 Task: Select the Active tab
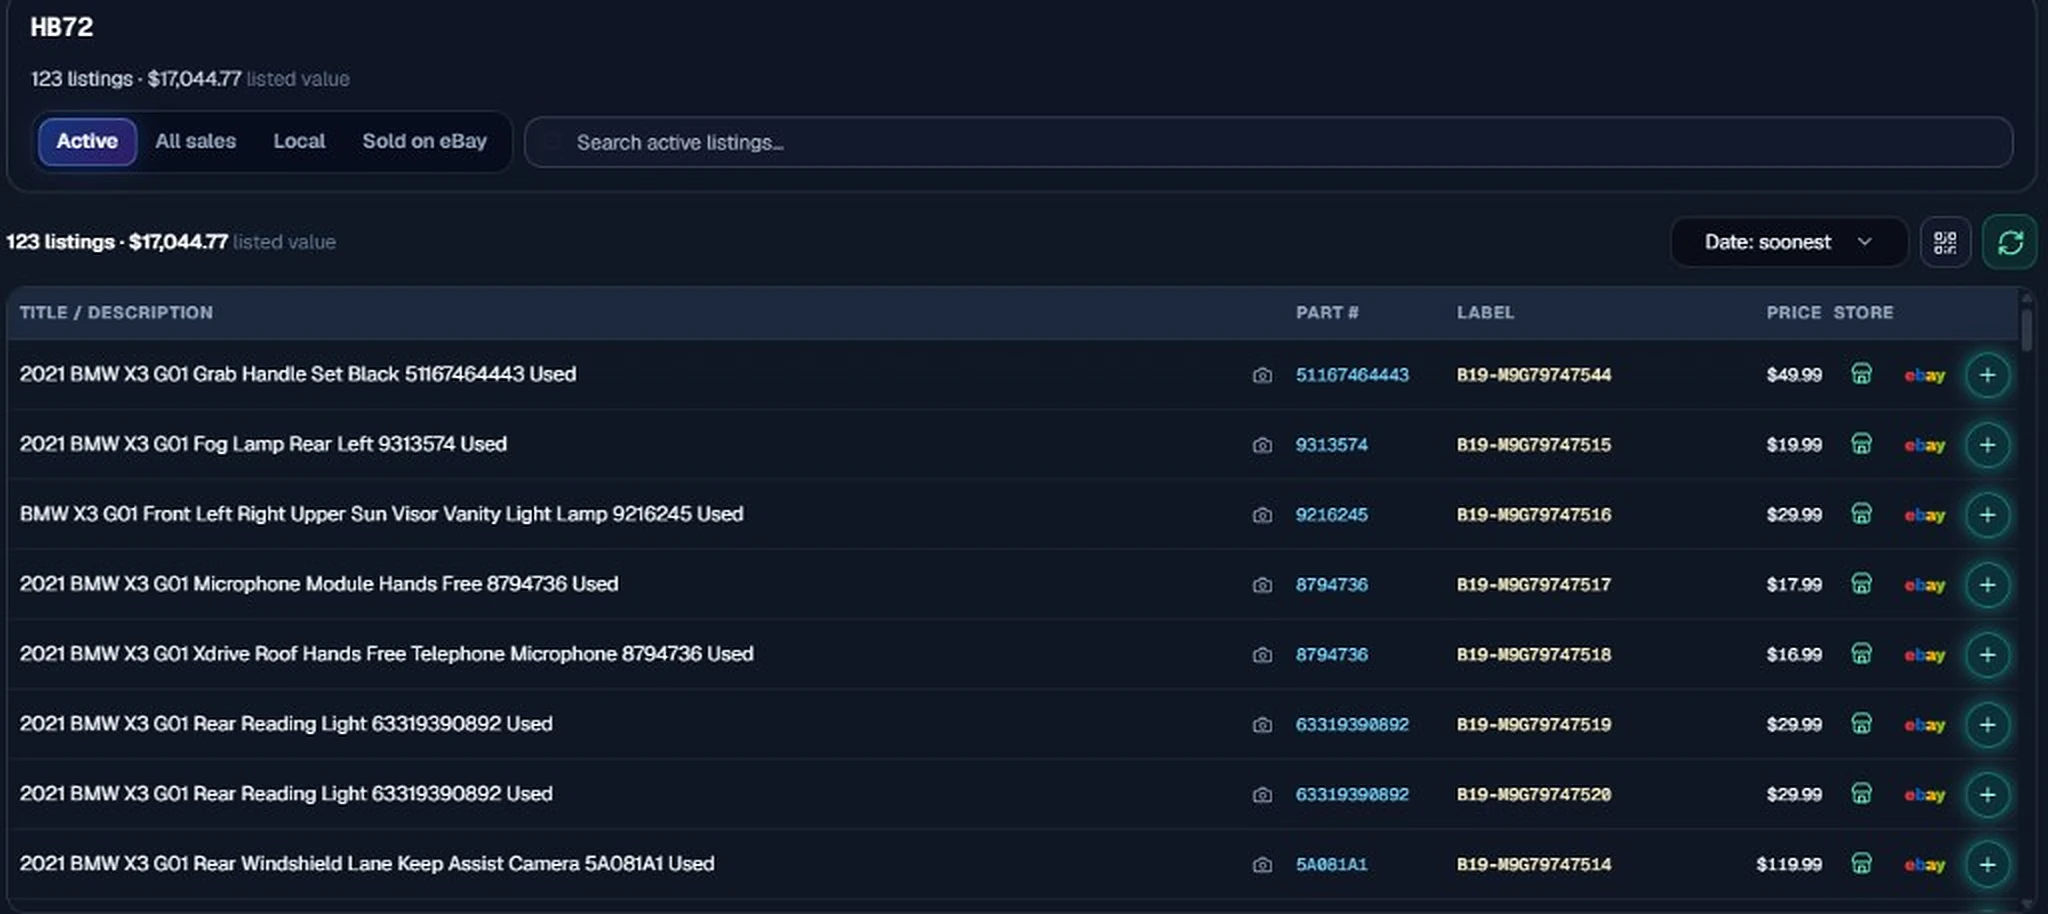coord(87,141)
